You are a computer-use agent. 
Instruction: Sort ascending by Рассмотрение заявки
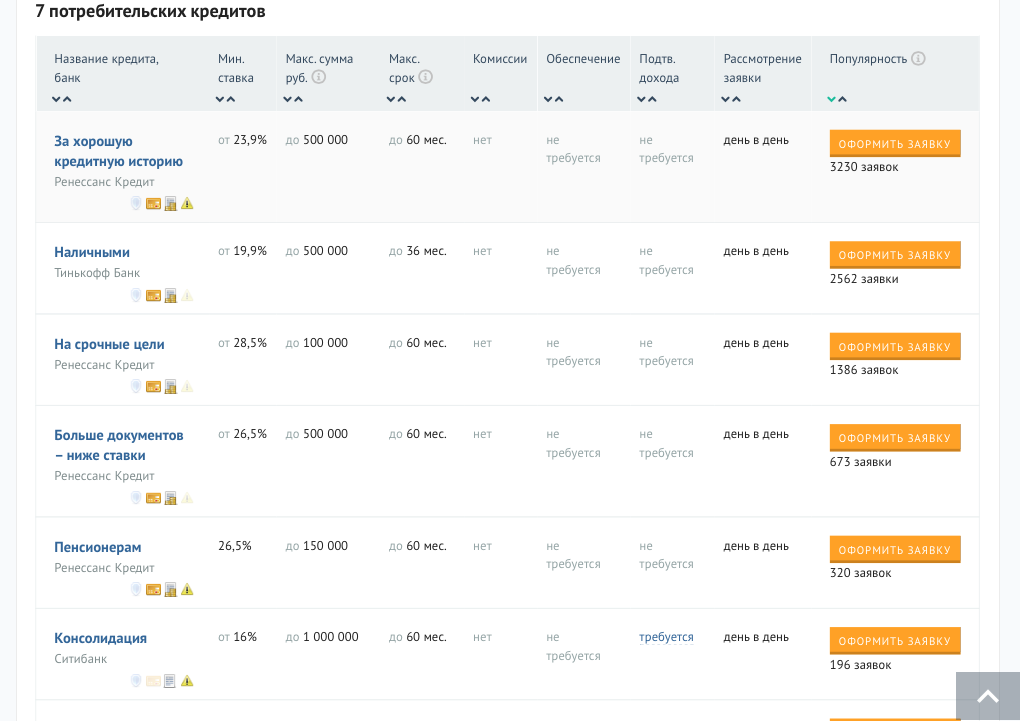(x=736, y=100)
